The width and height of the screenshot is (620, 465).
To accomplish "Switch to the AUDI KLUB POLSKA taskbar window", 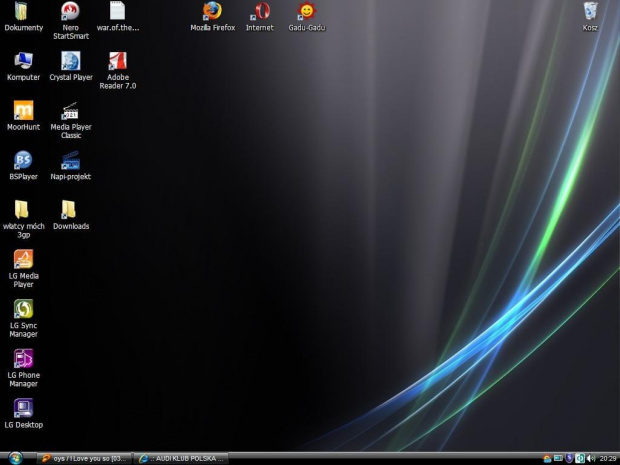I will (181, 458).
